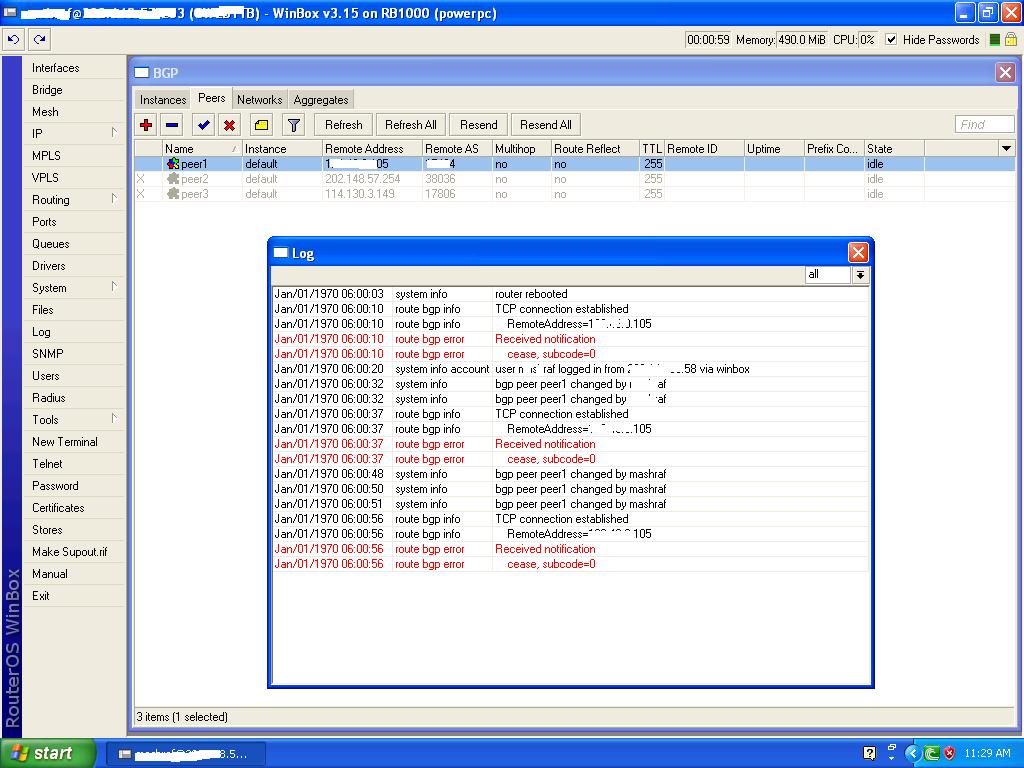Close the BGP window
Viewport: 1024px width, 768px height.
coord(1005,72)
